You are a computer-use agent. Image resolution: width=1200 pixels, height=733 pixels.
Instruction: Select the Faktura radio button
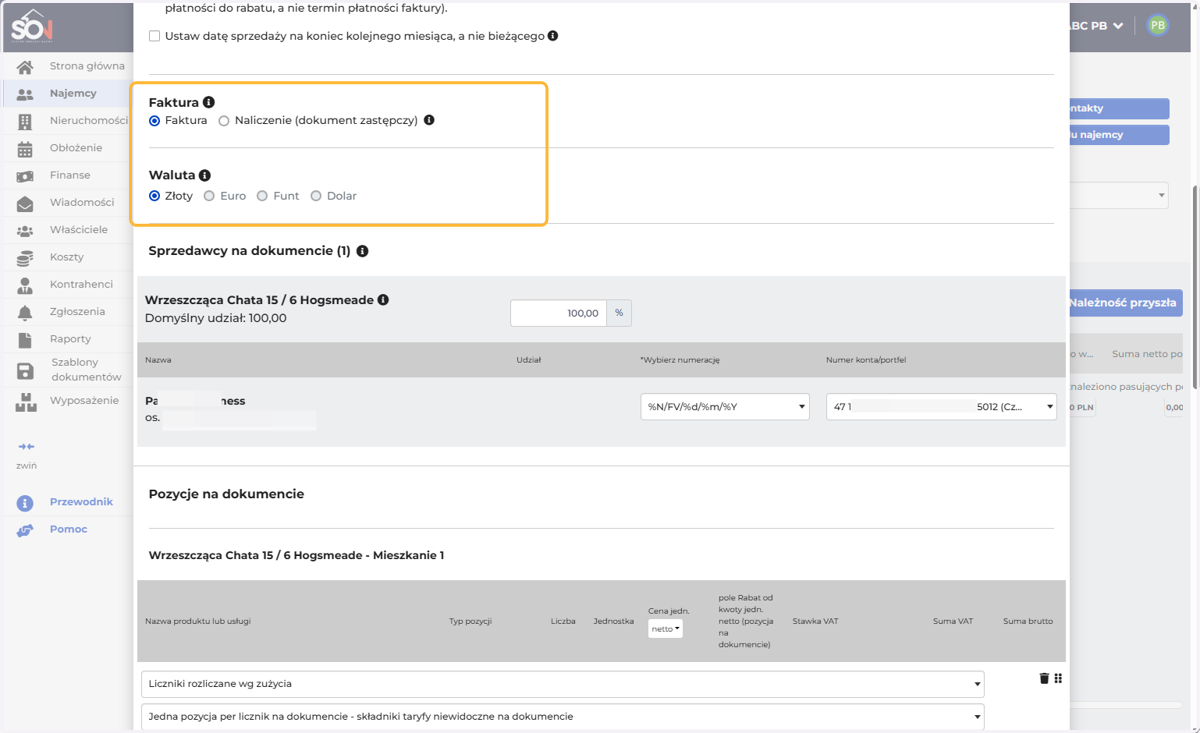tap(154, 120)
